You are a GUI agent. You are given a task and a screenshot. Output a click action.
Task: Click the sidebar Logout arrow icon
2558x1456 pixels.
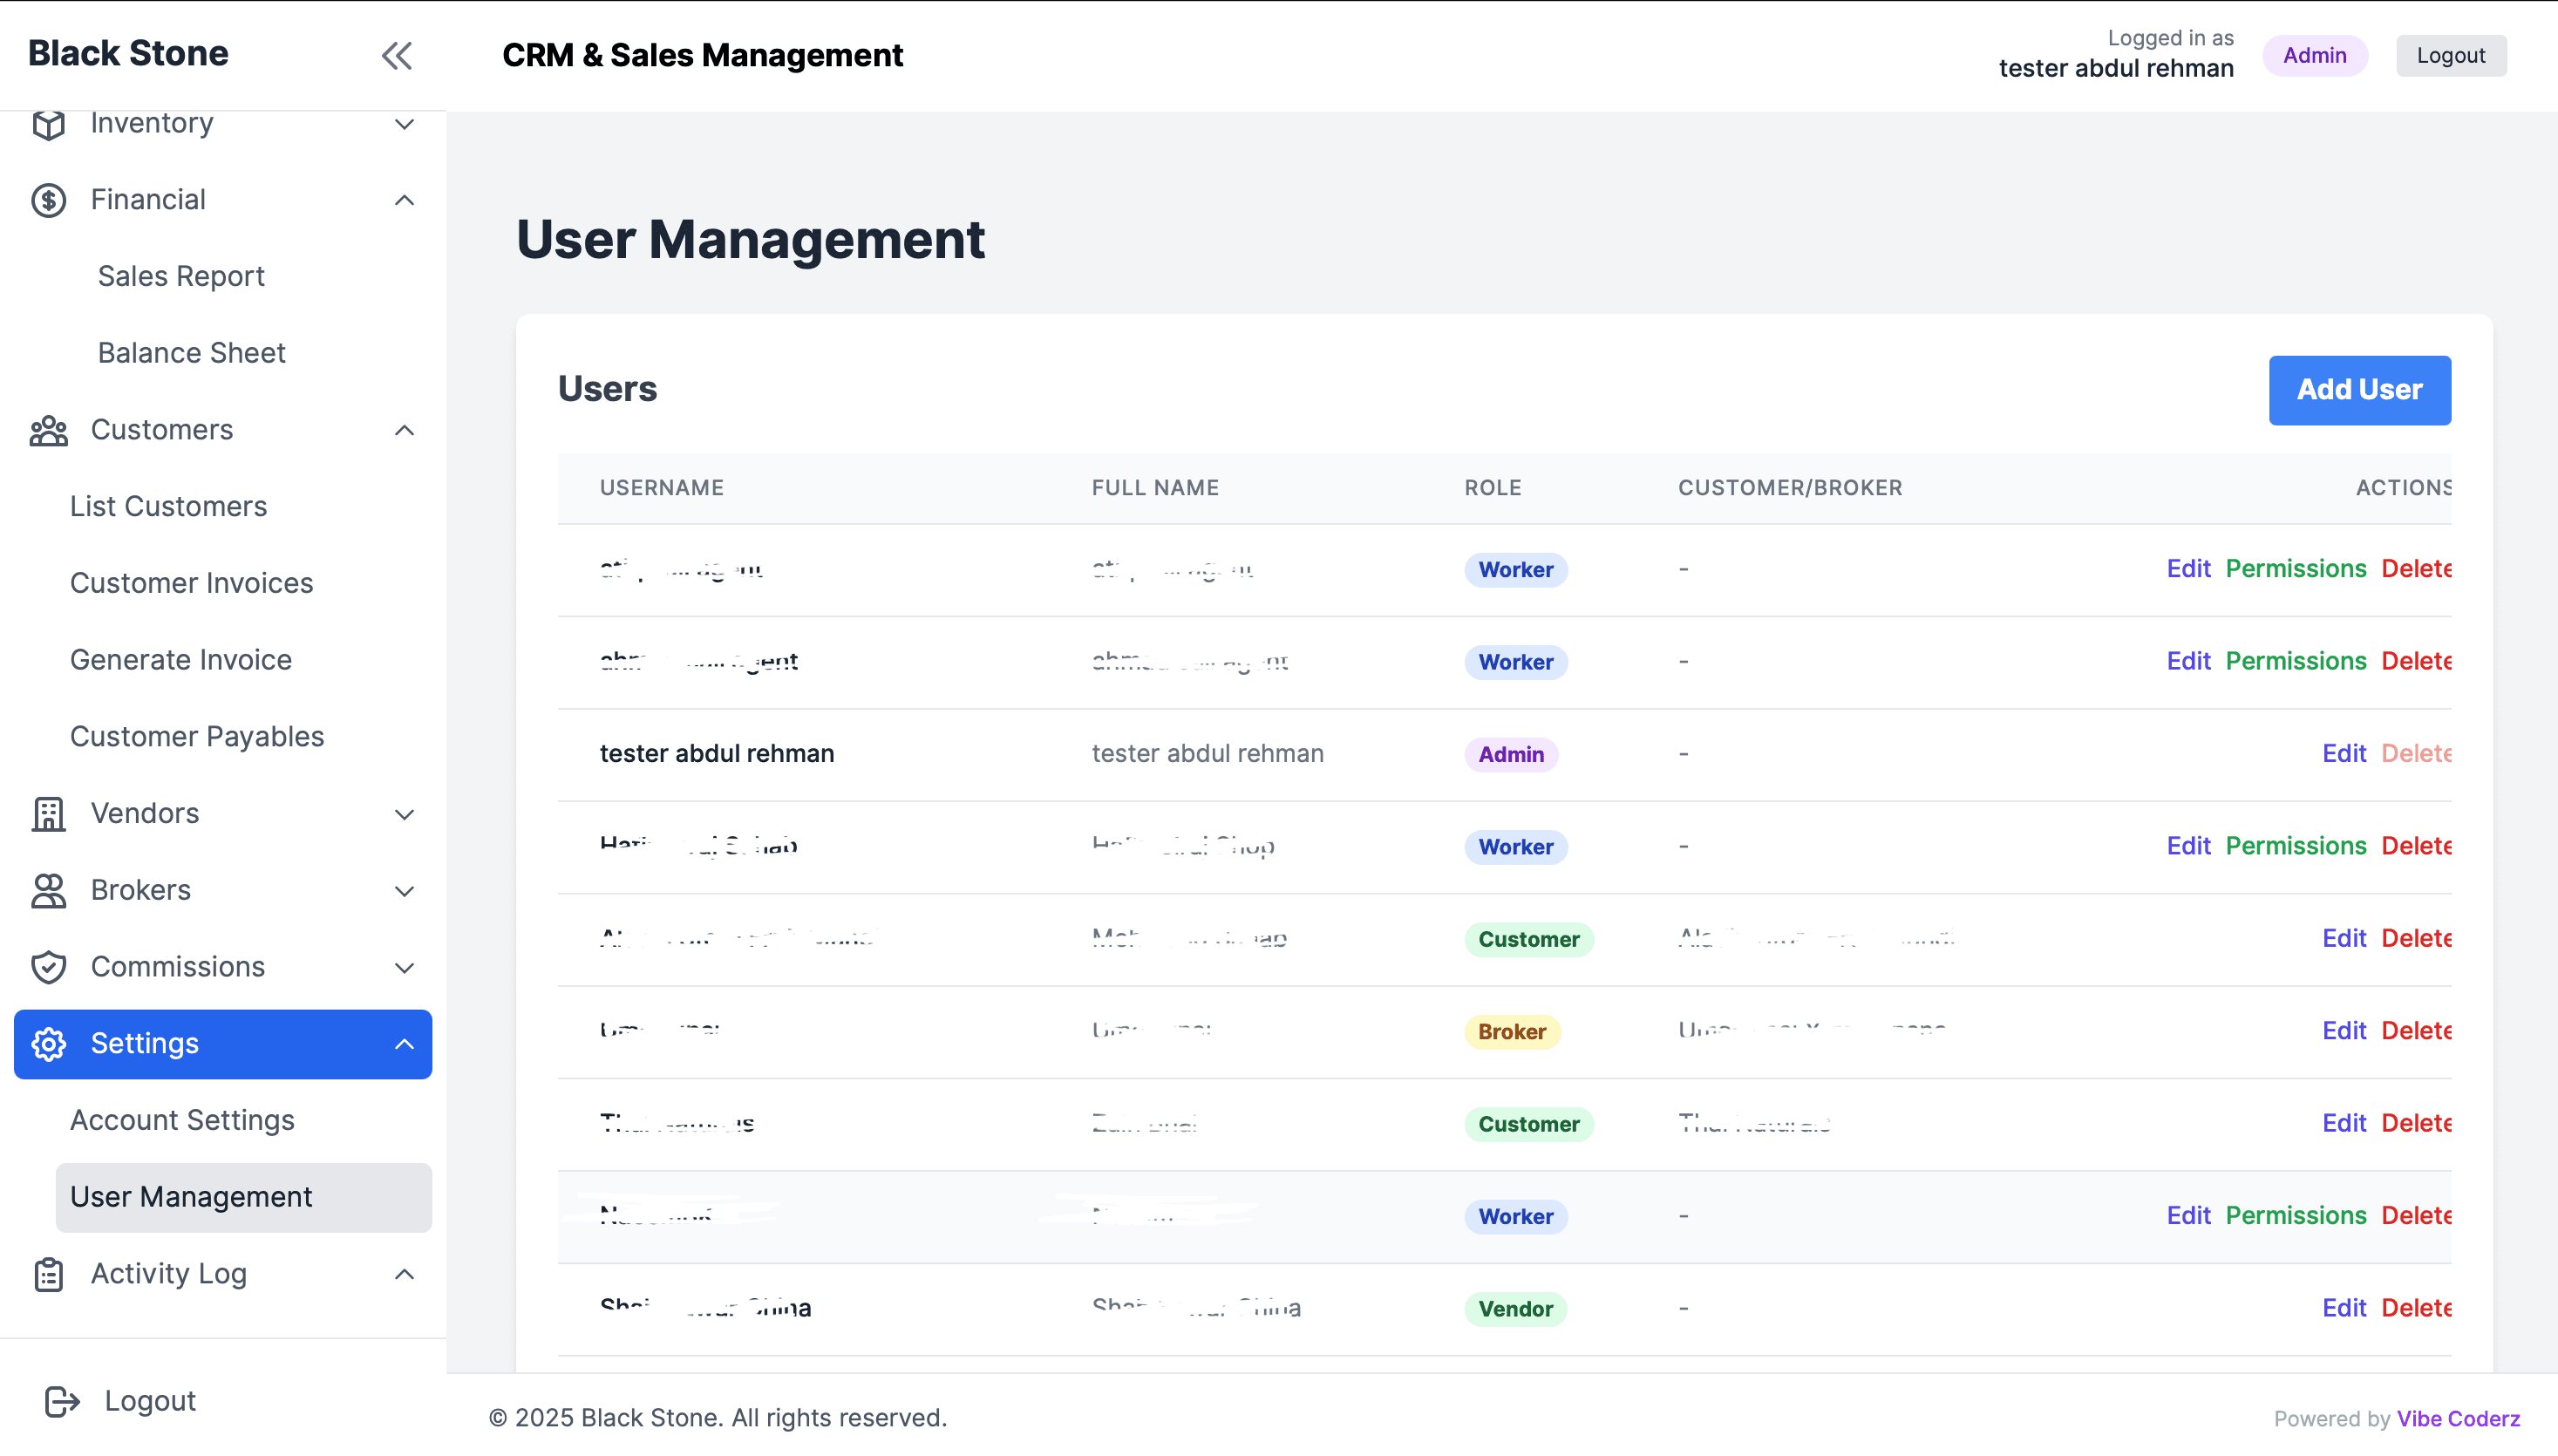tap(62, 1401)
